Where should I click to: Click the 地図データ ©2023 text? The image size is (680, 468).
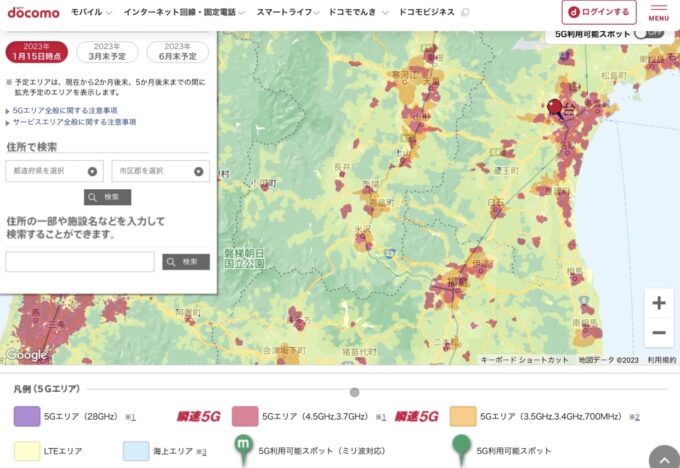click(x=608, y=360)
